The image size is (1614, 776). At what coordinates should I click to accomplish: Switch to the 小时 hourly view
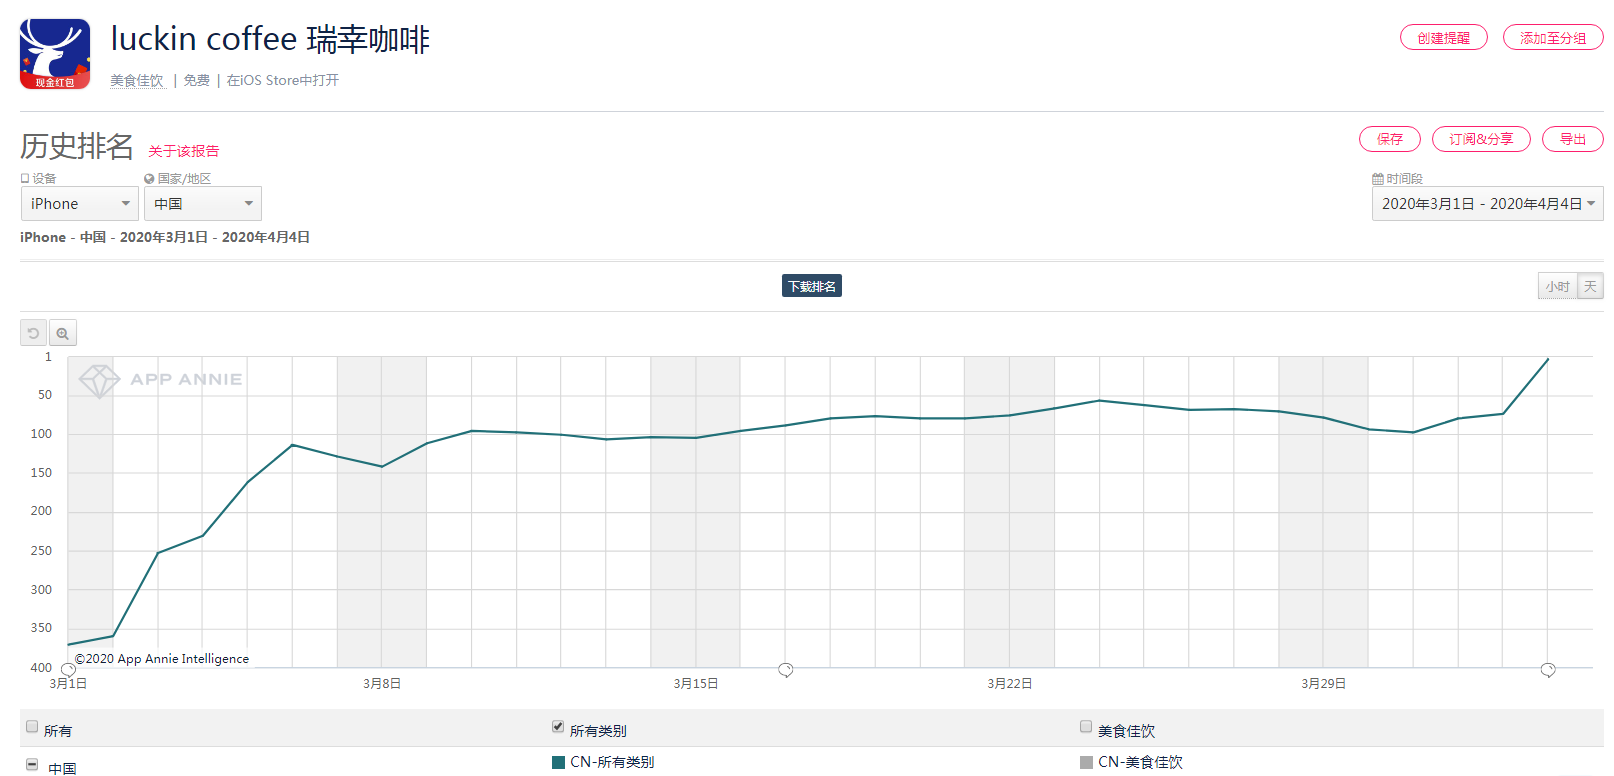(1557, 287)
